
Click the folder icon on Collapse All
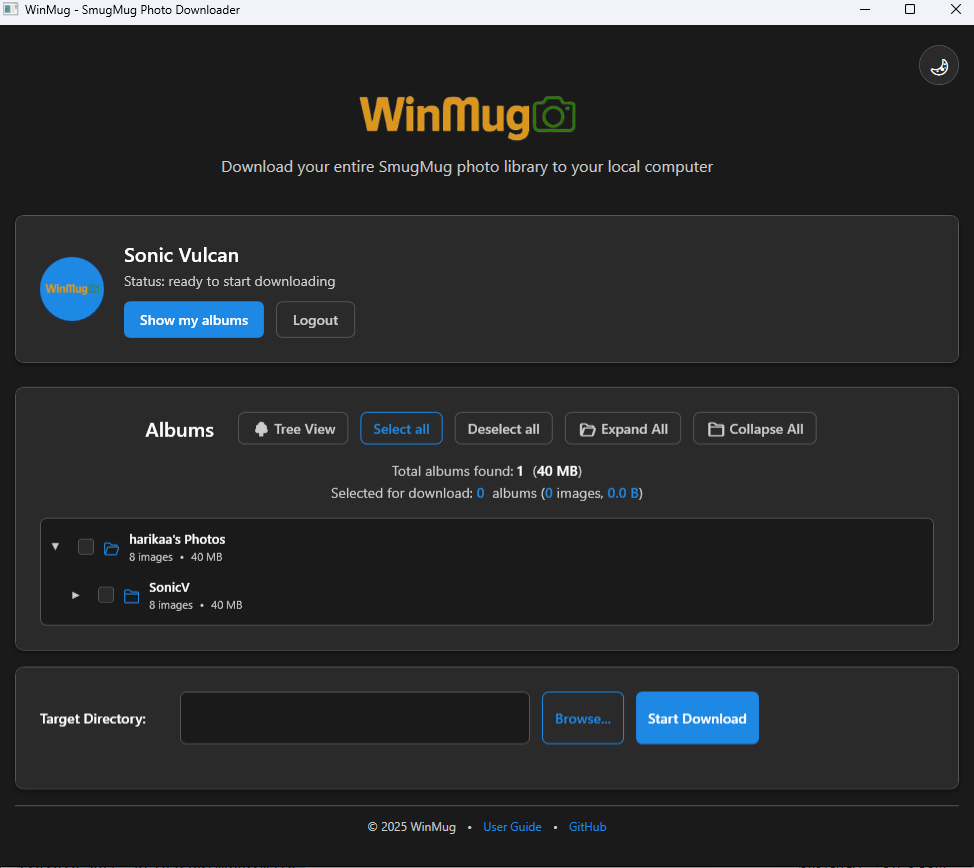pyautogui.click(x=716, y=428)
